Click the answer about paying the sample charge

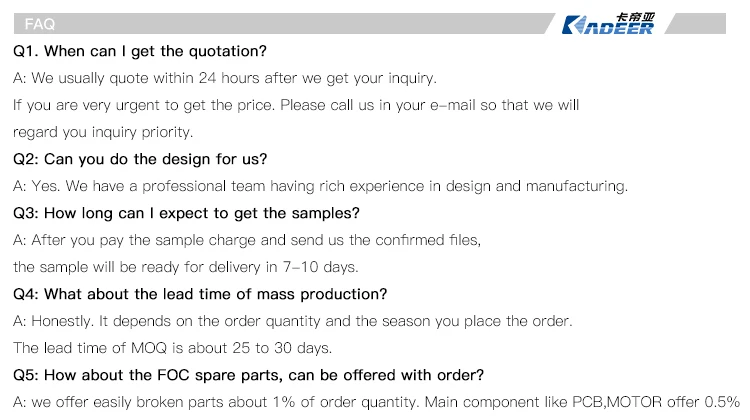[x=247, y=240]
